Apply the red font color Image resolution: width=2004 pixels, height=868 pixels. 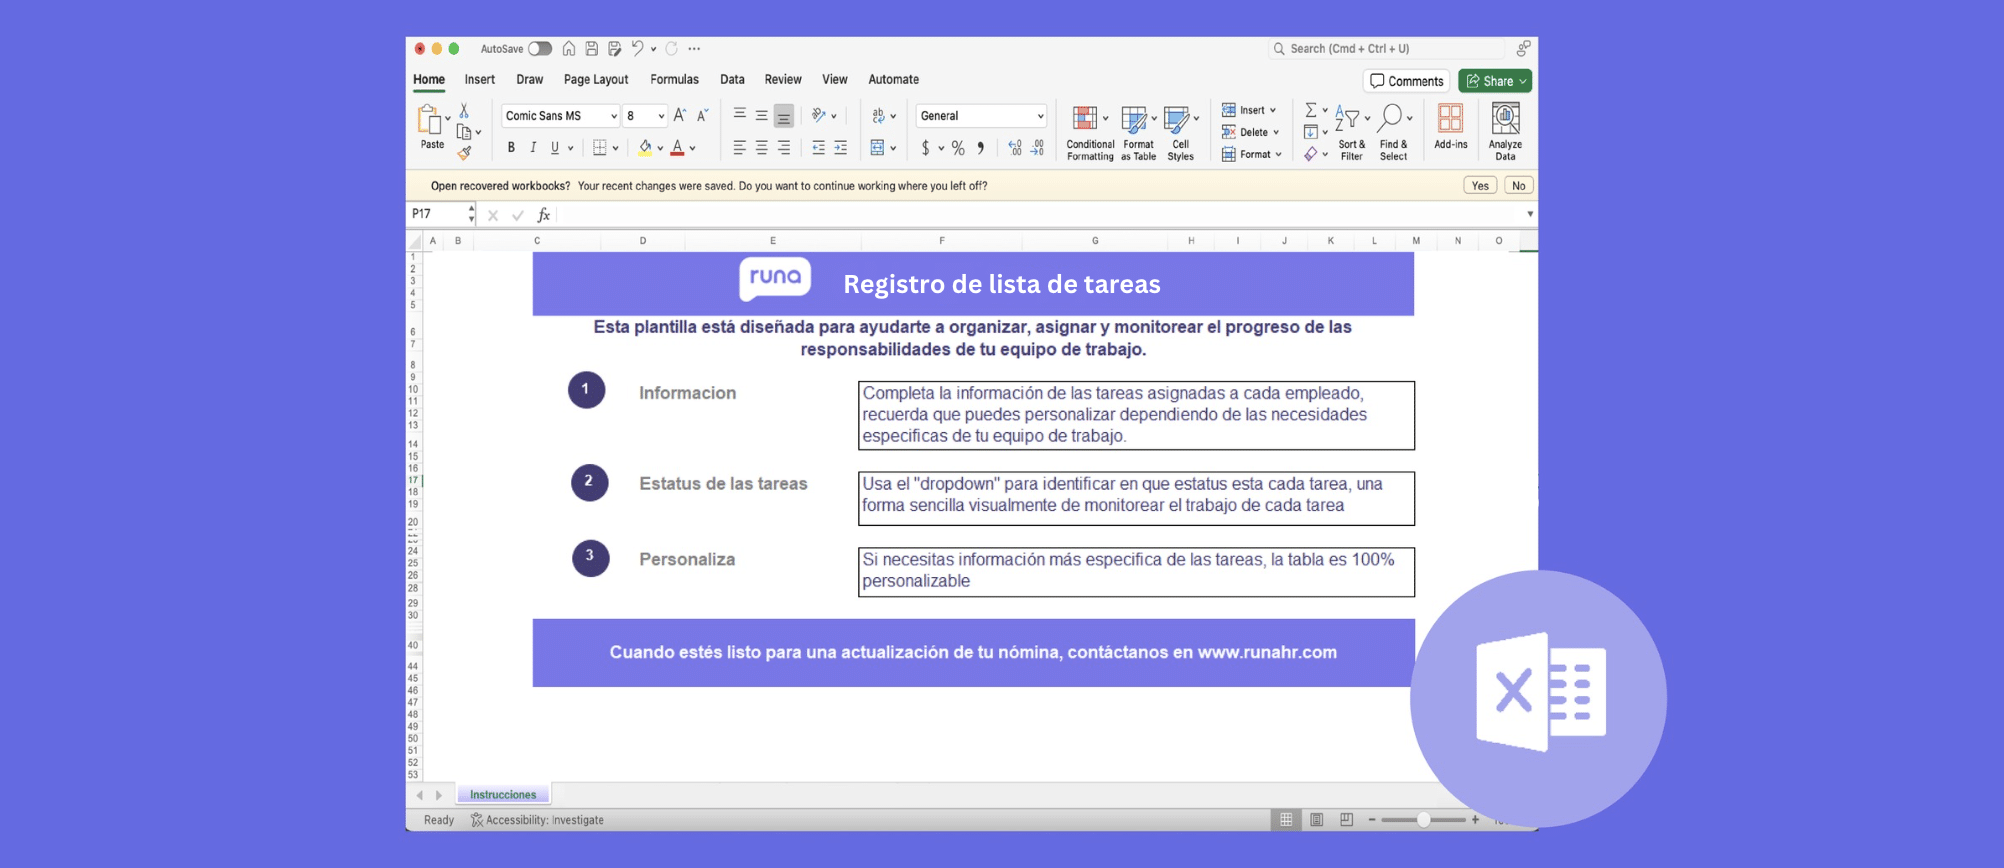point(678,148)
